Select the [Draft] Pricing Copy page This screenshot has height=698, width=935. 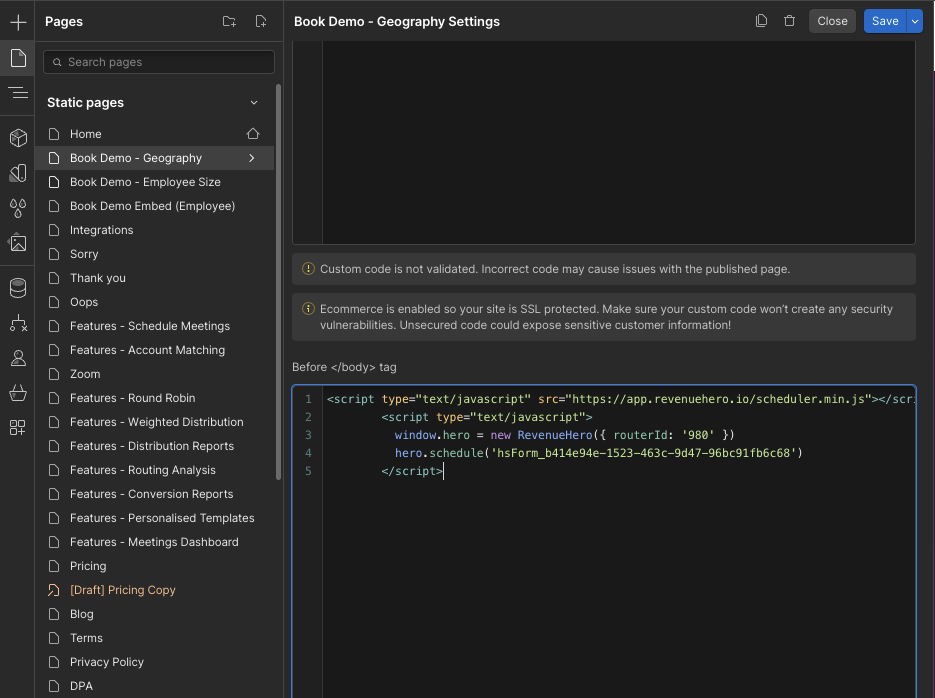pyautogui.click(x=154, y=590)
